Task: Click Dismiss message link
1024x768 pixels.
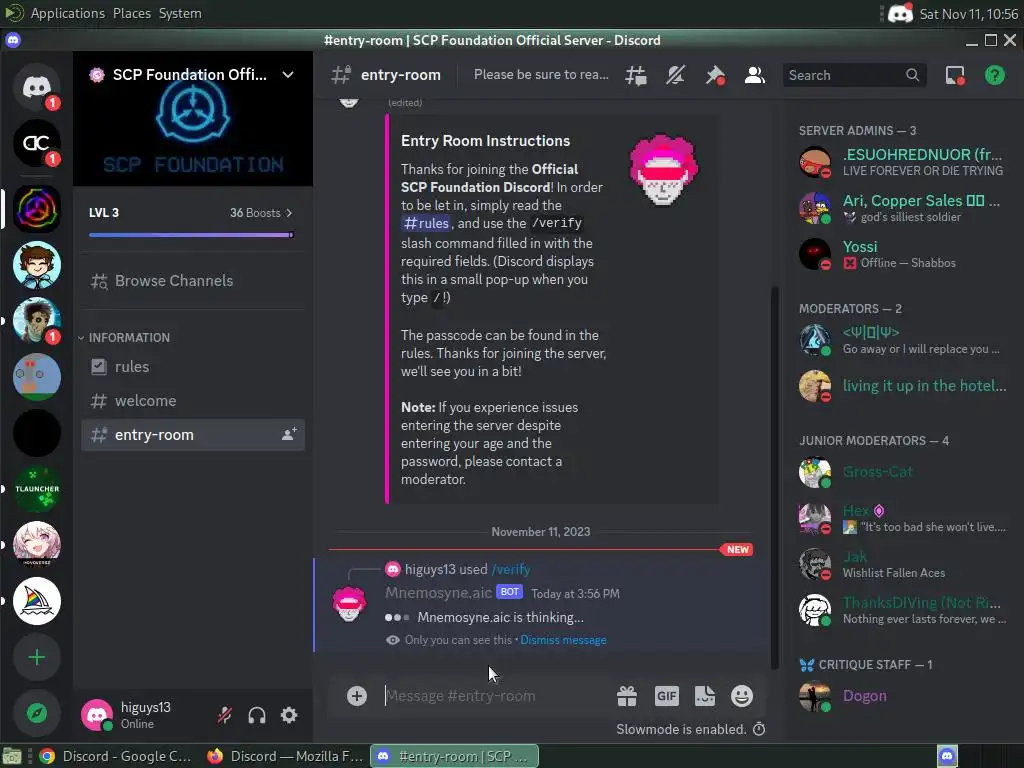Action: (563, 640)
